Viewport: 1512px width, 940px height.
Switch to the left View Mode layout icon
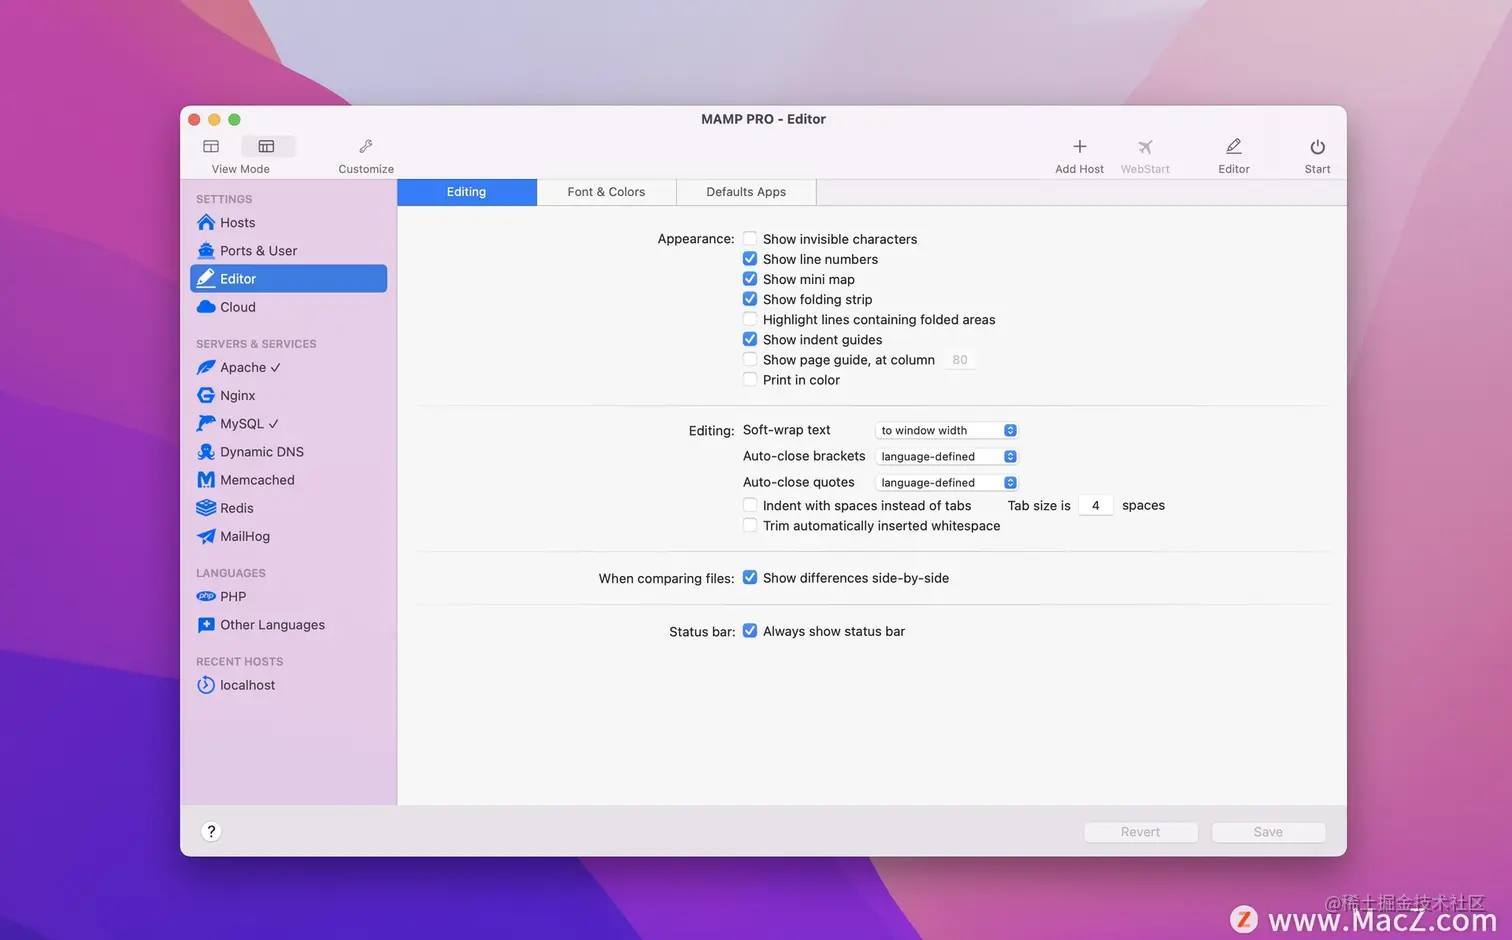(211, 146)
